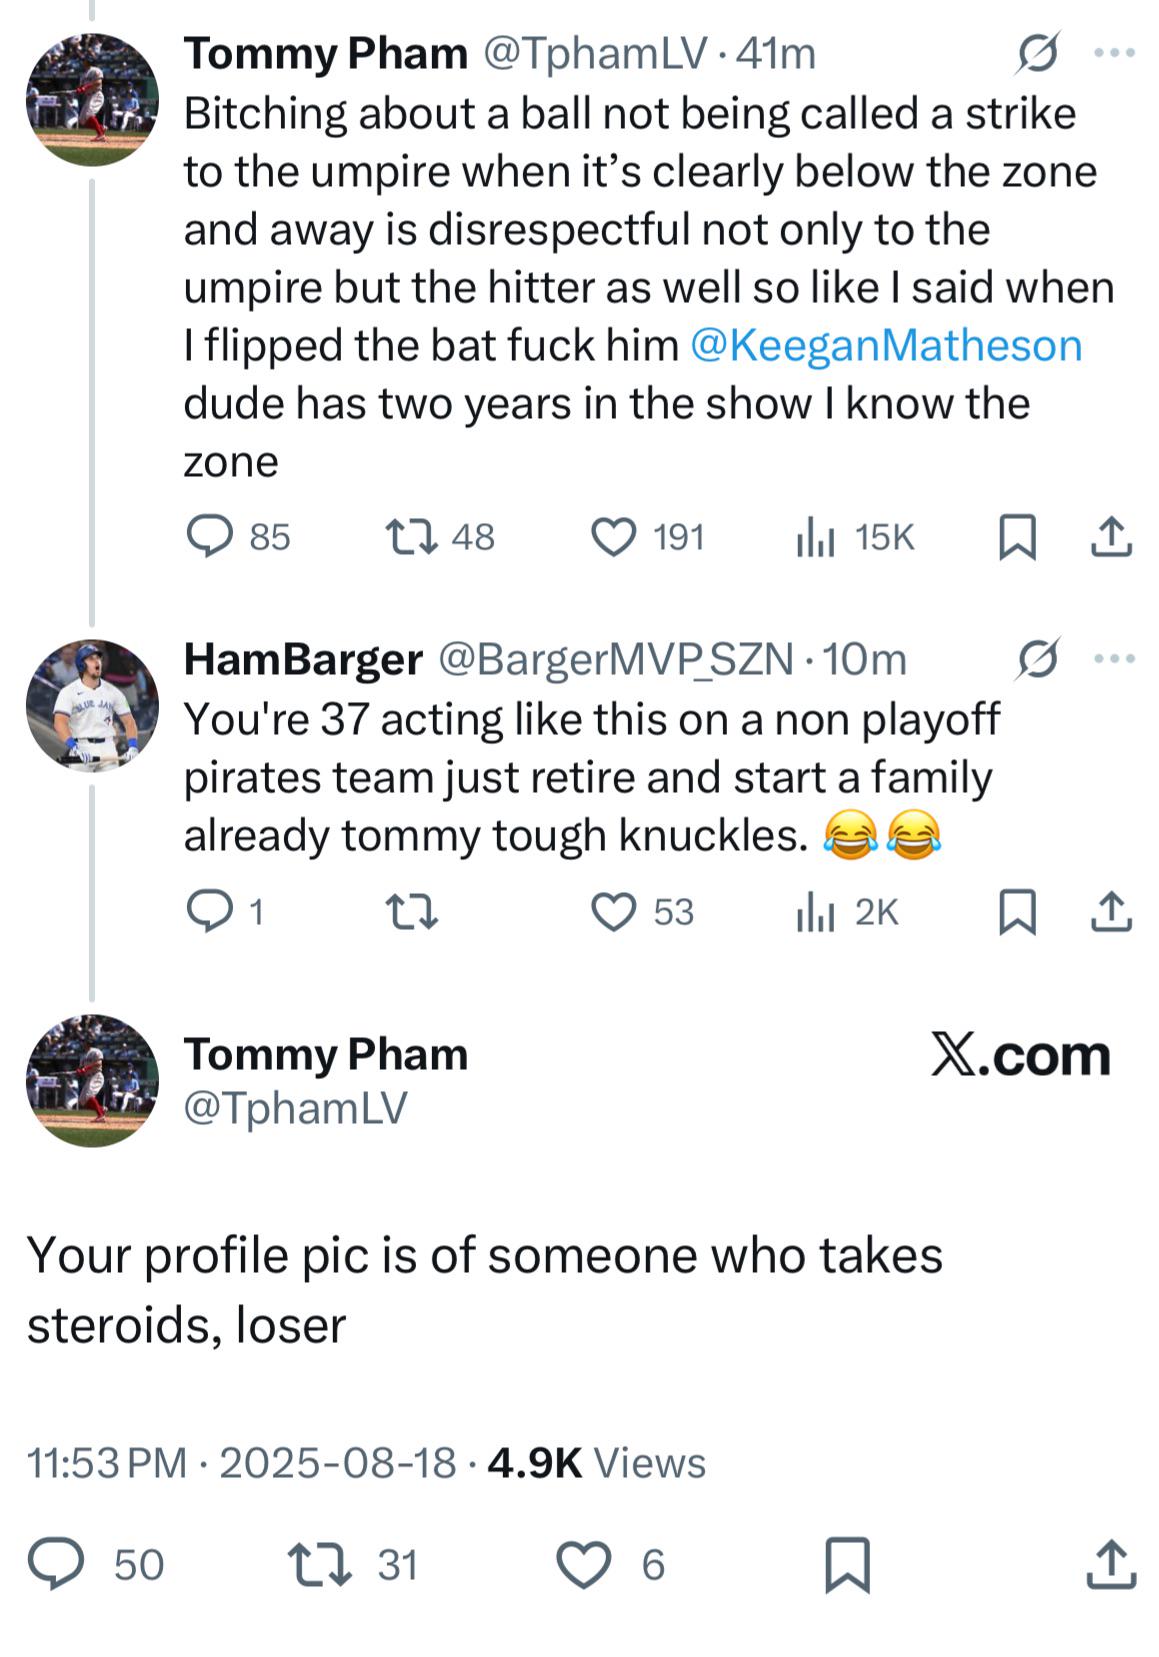1159x1657 pixels.
Task: Like the tweet with 191 likes
Action: point(614,537)
